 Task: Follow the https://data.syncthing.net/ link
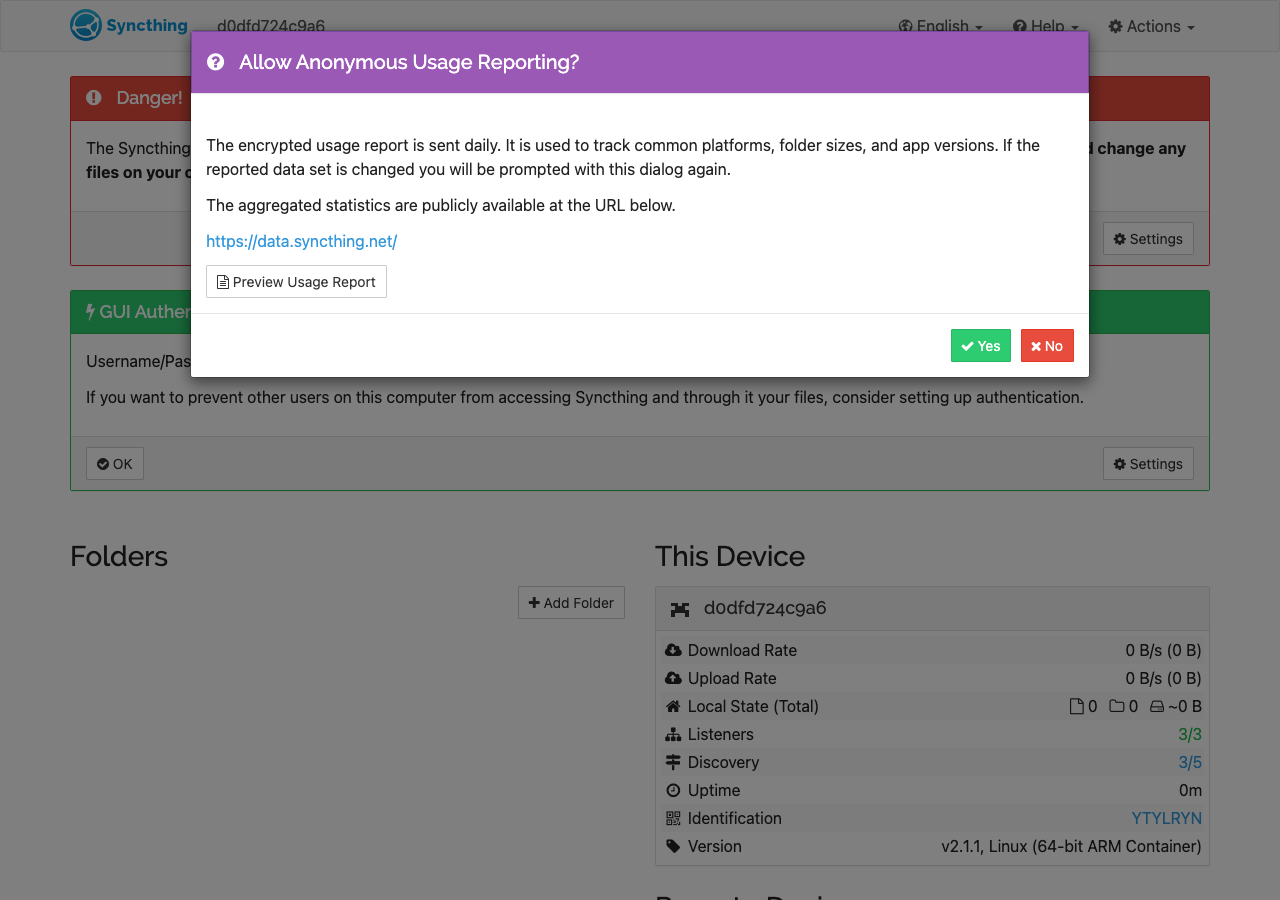click(302, 241)
